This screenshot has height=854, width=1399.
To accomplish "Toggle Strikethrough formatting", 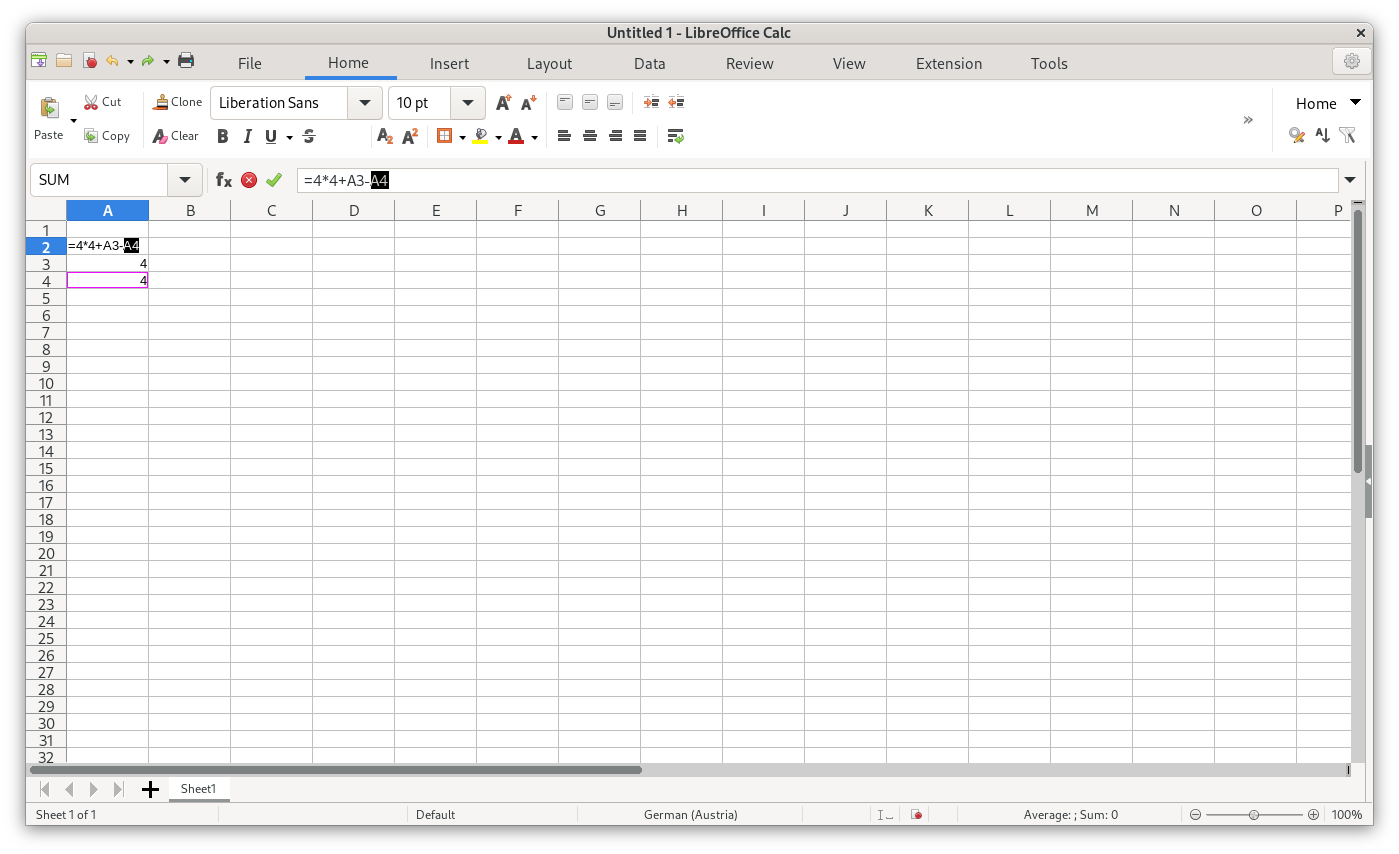I will click(x=309, y=136).
